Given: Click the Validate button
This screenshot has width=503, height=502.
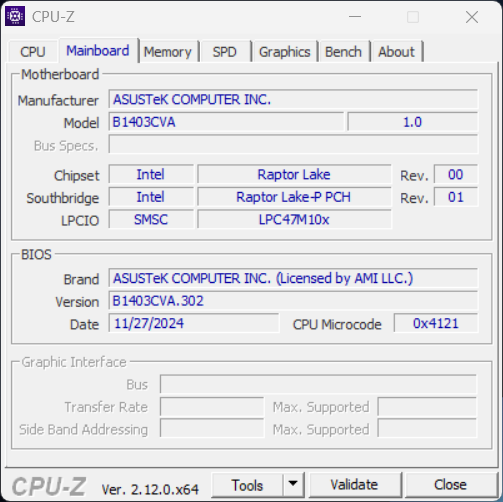Looking at the screenshot, I should click(354, 484).
